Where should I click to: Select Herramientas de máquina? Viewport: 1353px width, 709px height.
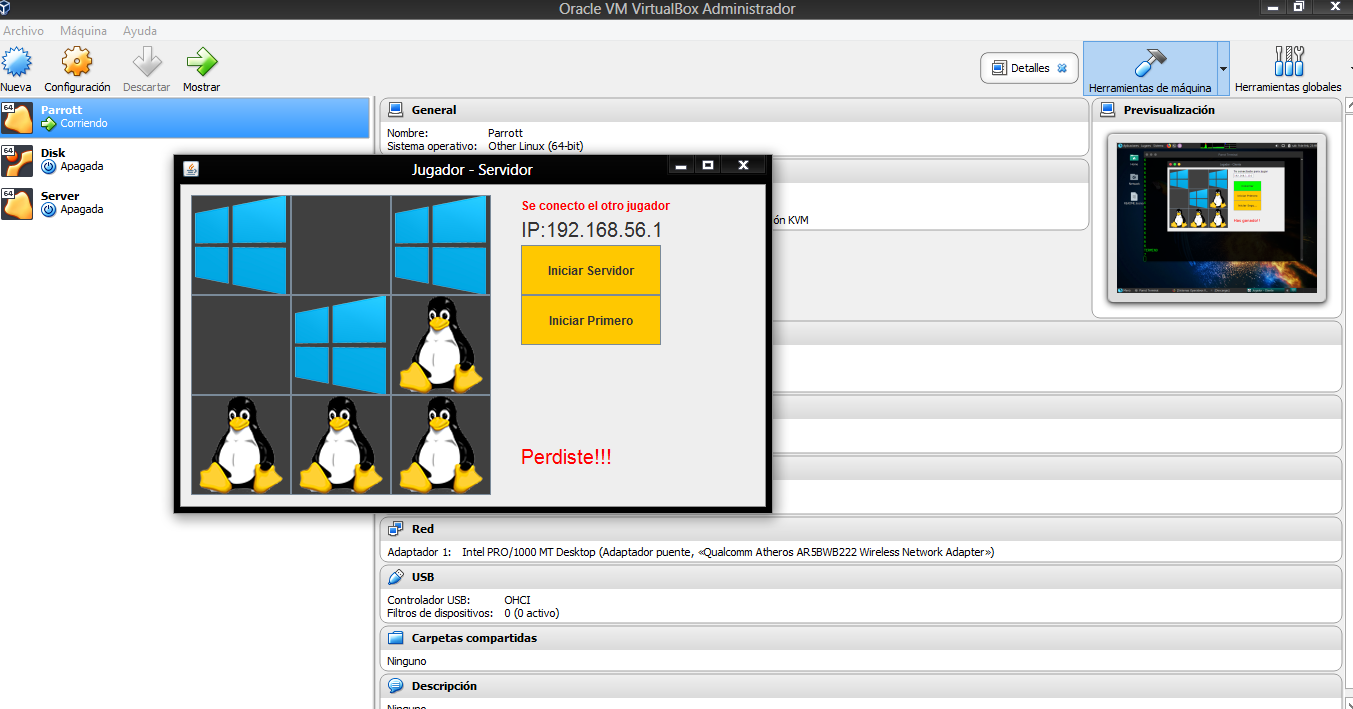(x=1149, y=68)
